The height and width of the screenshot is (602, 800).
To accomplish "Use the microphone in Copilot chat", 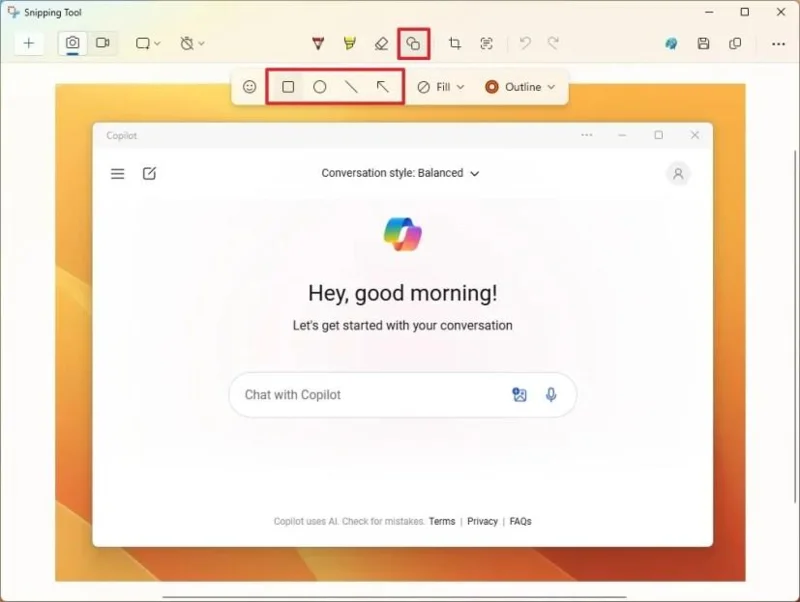I will point(551,394).
